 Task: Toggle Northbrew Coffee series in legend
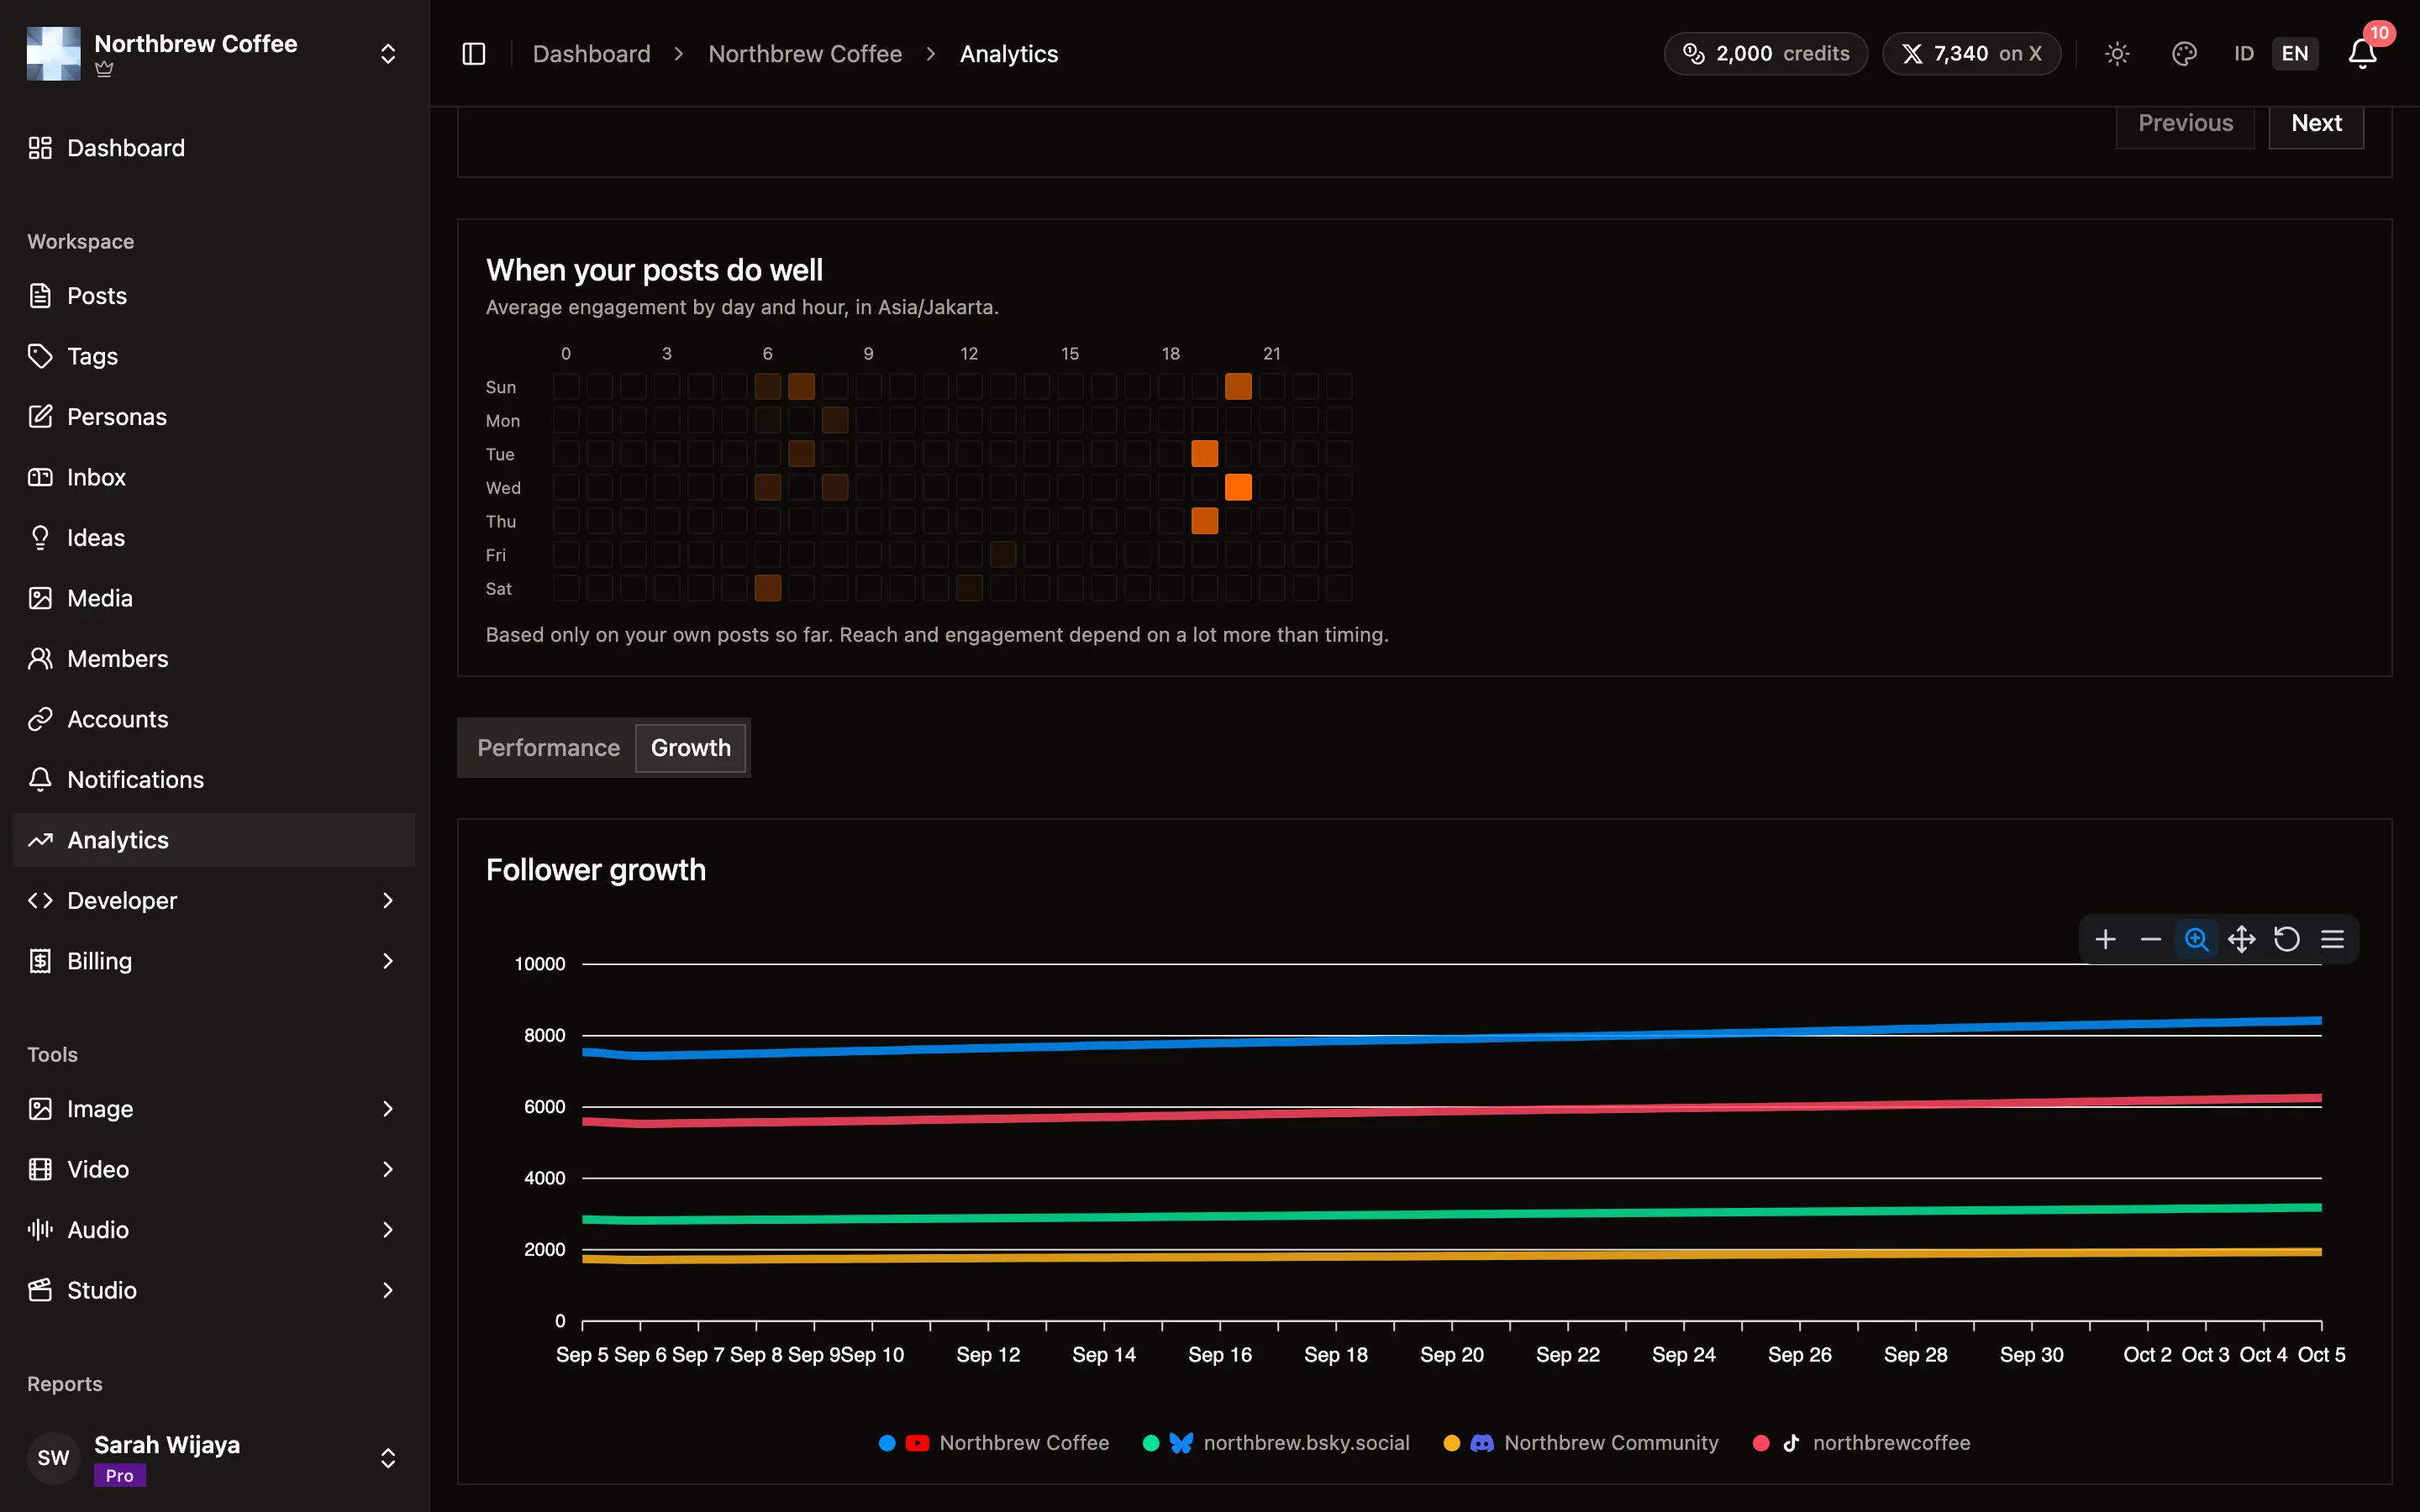994,1443
